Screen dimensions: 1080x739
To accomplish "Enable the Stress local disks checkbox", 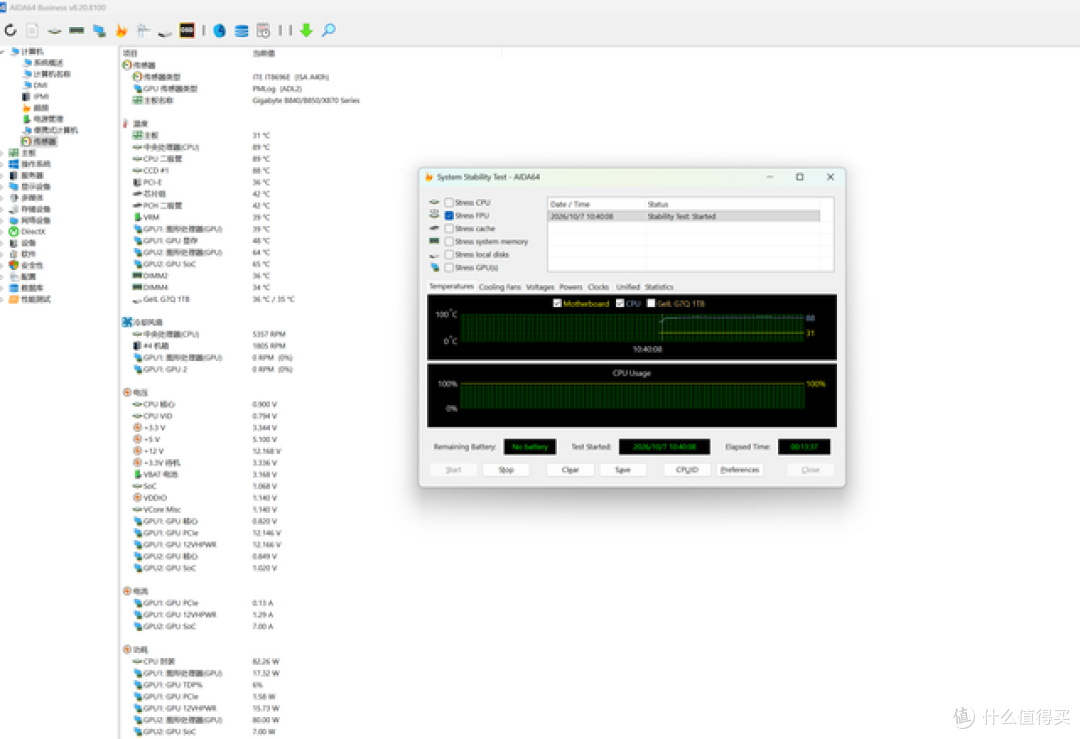I will click(x=449, y=255).
